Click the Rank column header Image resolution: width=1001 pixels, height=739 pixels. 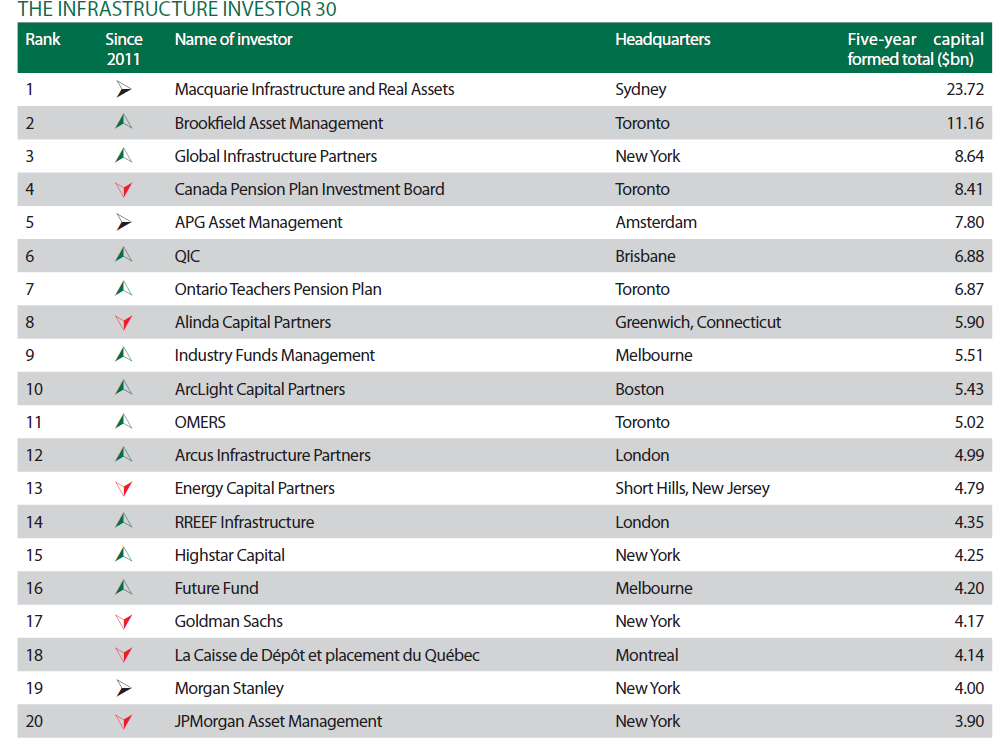[43, 40]
